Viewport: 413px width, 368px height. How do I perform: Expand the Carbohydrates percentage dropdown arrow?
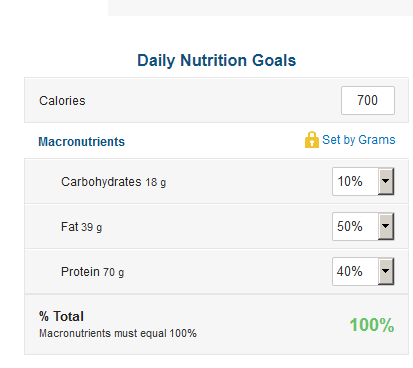click(386, 181)
